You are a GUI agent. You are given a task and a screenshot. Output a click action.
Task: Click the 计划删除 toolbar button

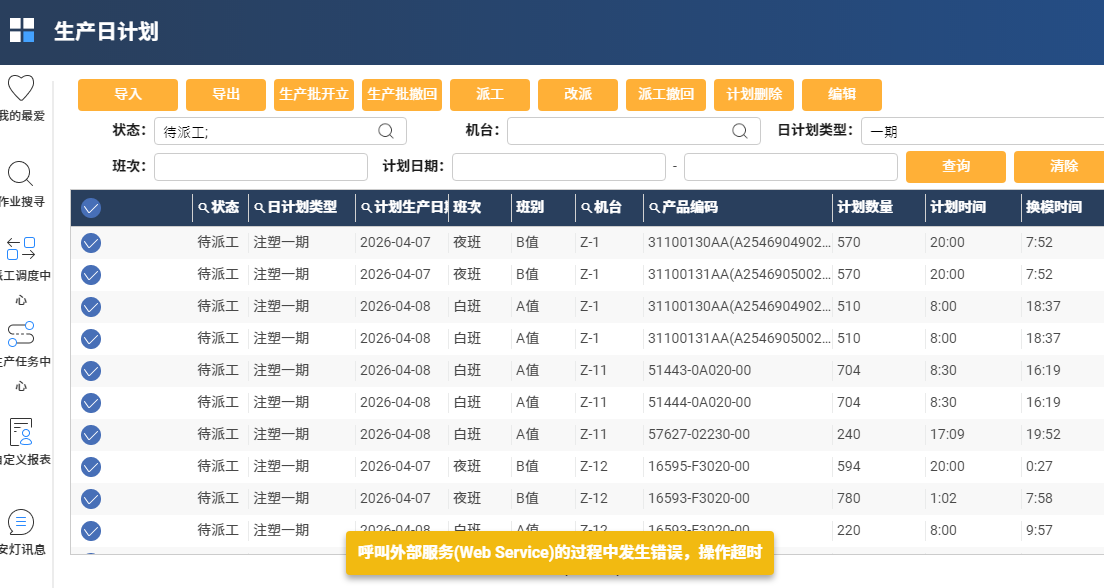point(754,95)
